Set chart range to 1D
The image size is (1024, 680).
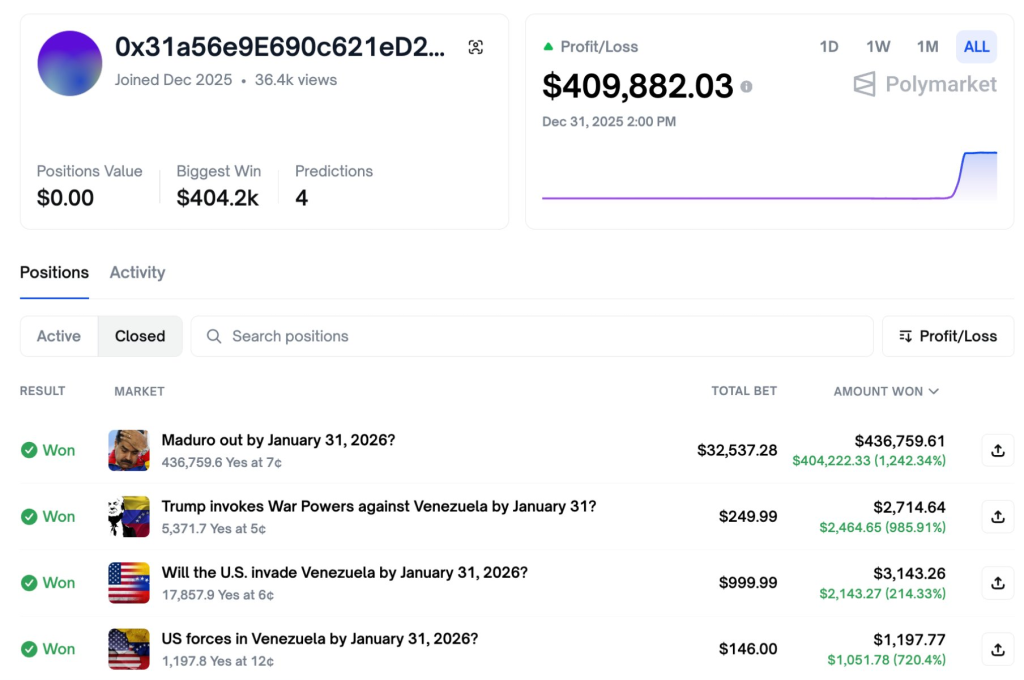(x=829, y=47)
